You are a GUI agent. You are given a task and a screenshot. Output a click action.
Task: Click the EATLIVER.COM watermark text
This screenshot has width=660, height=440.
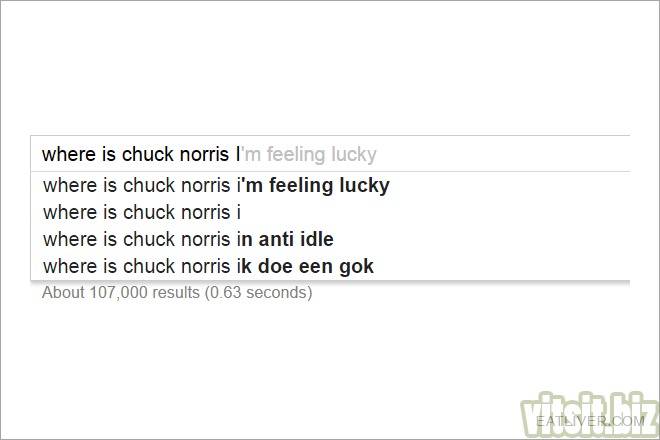(x=590, y=421)
